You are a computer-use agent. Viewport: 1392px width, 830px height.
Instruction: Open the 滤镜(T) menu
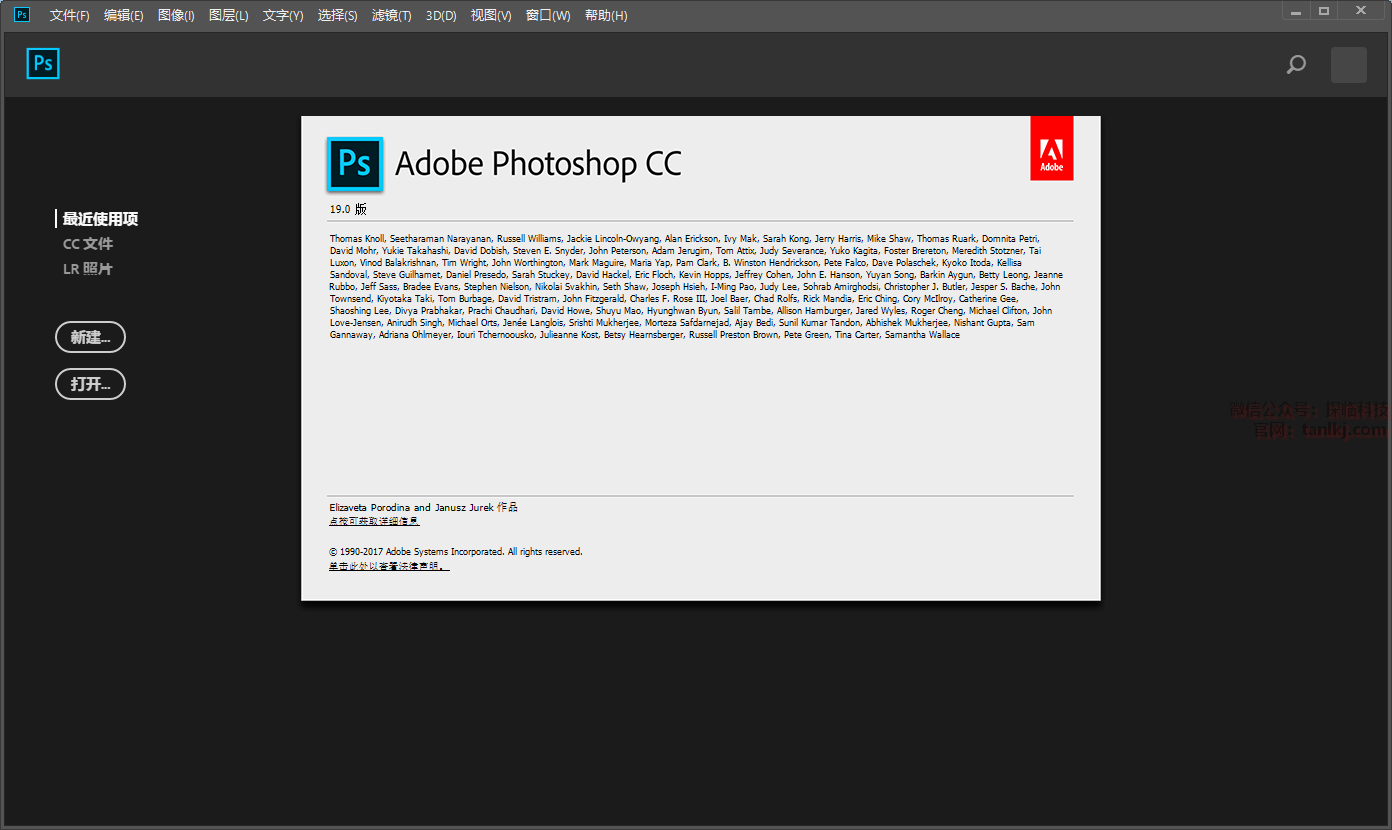coord(392,16)
